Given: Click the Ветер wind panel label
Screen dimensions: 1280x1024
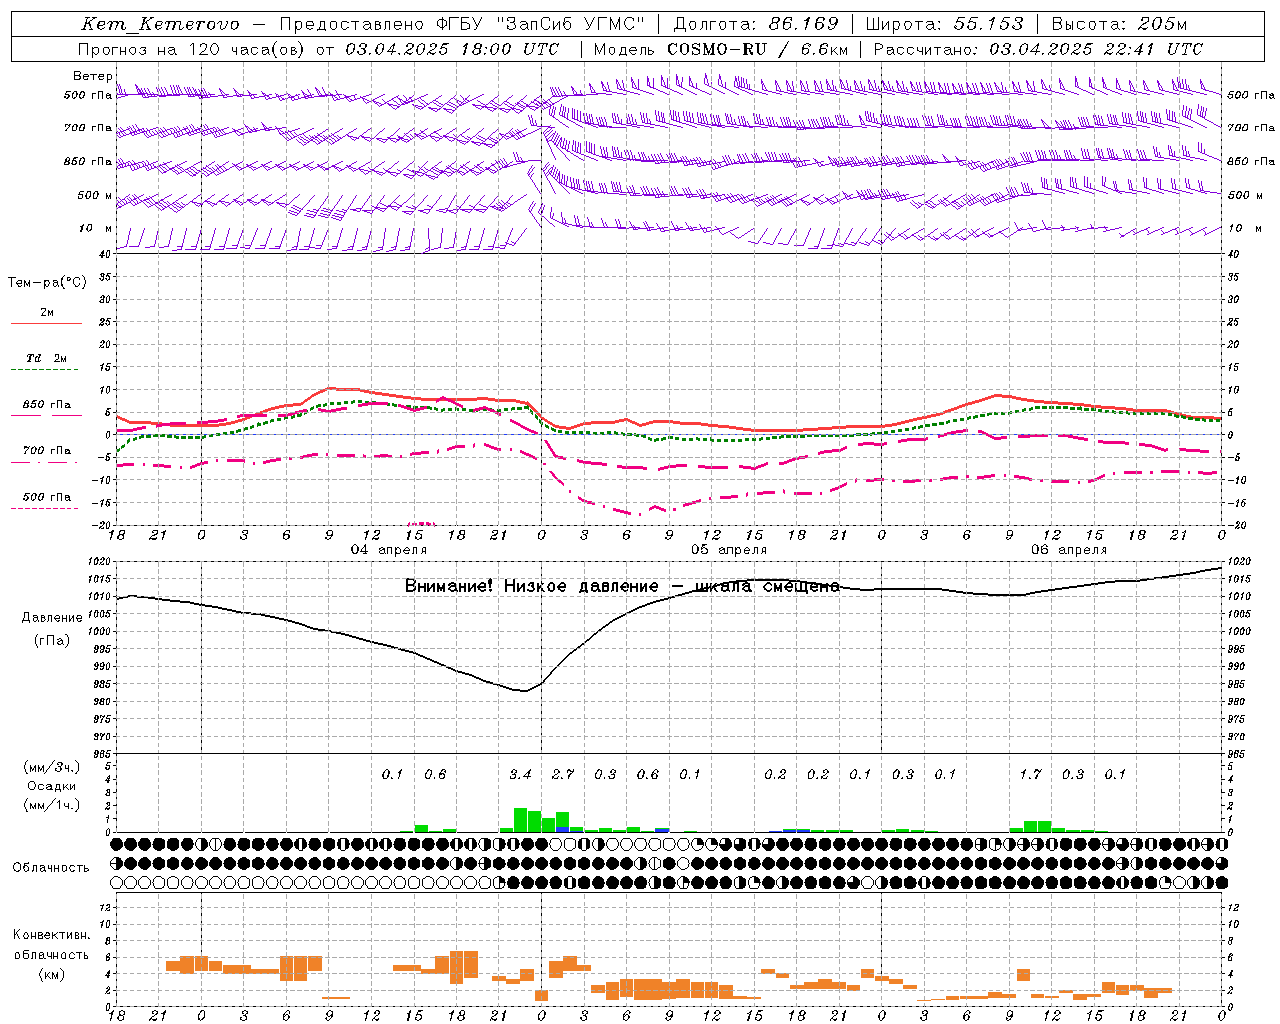Looking at the screenshot, I should 92,76.
